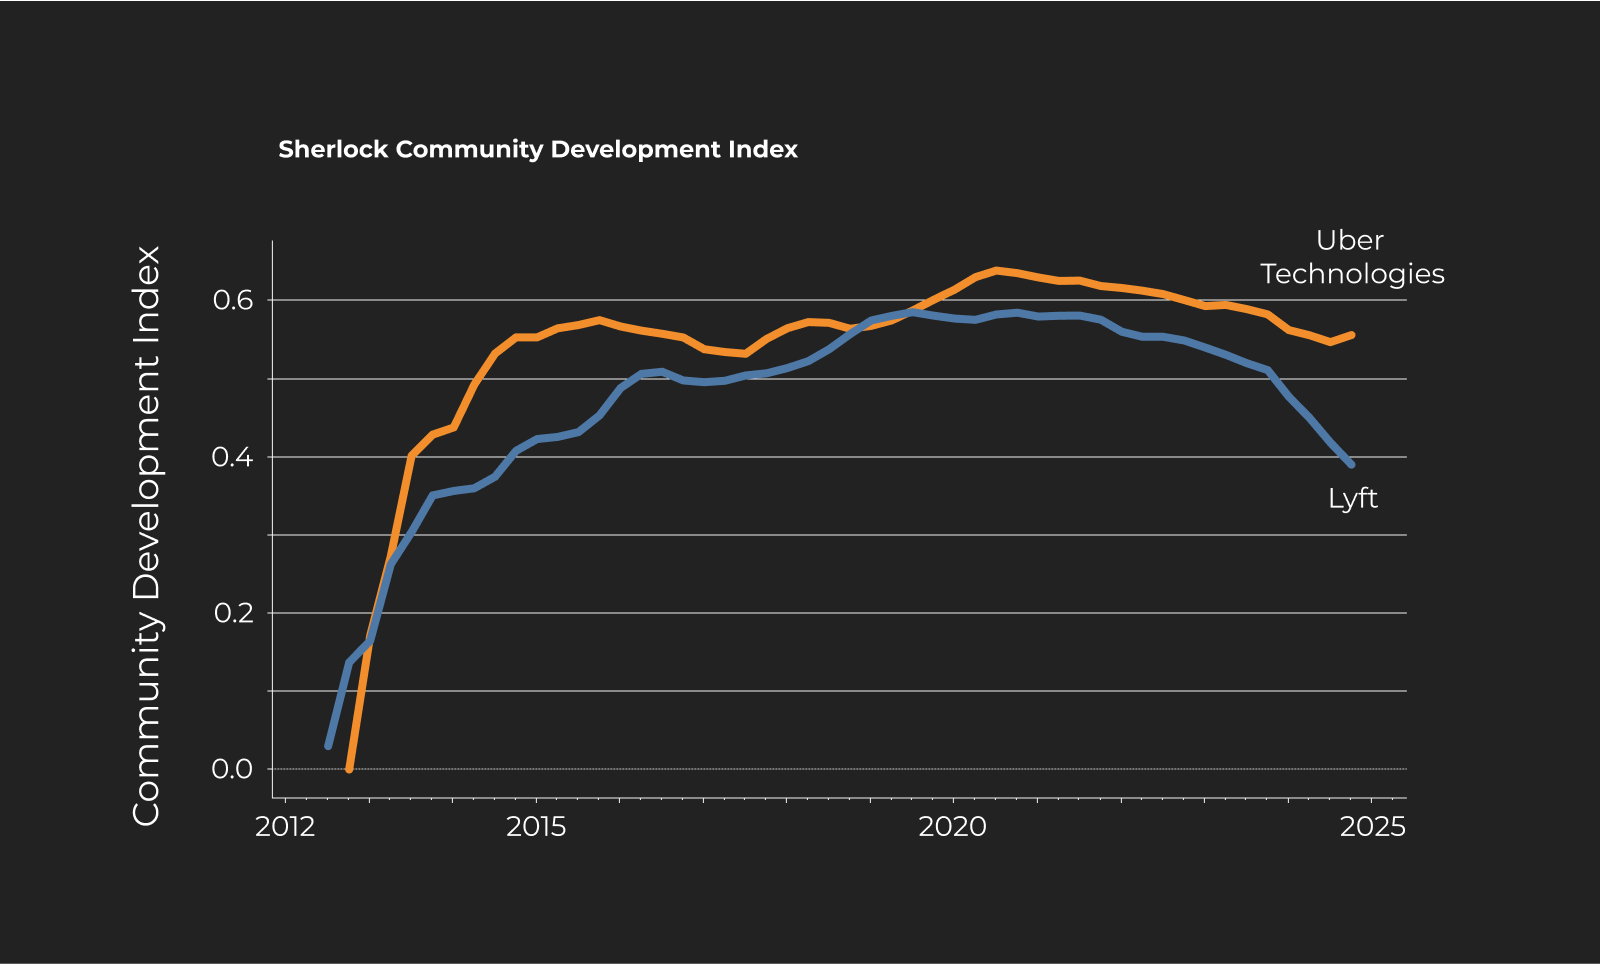Click the orange Uber line's highest peak
The image size is (1600, 964).
pyautogui.click(x=996, y=270)
